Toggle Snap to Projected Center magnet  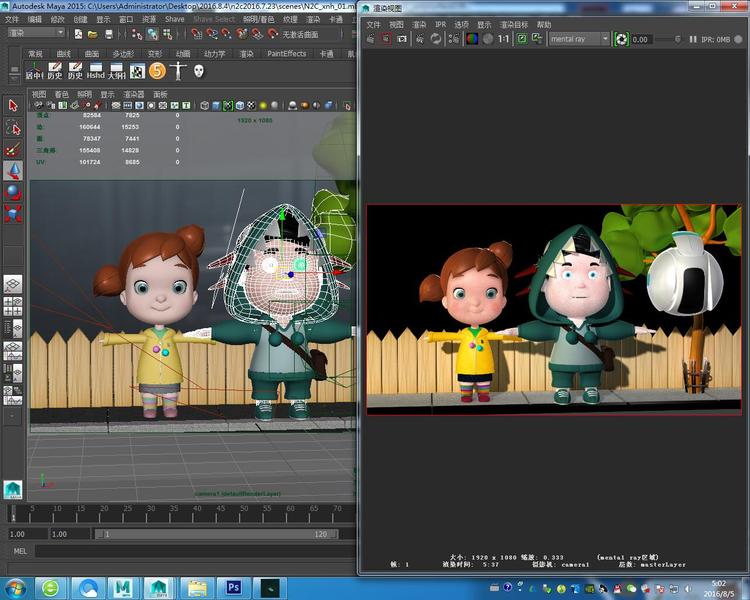click(242, 34)
